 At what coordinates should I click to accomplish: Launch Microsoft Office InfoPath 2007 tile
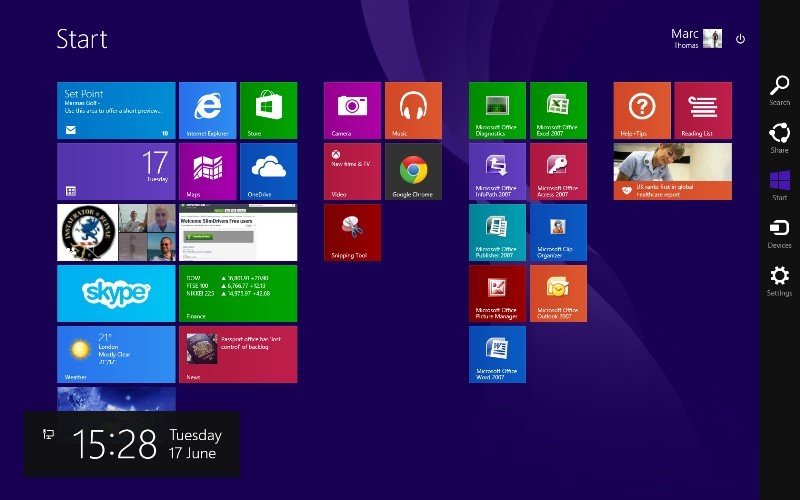pyautogui.click(x=497, y=171)
